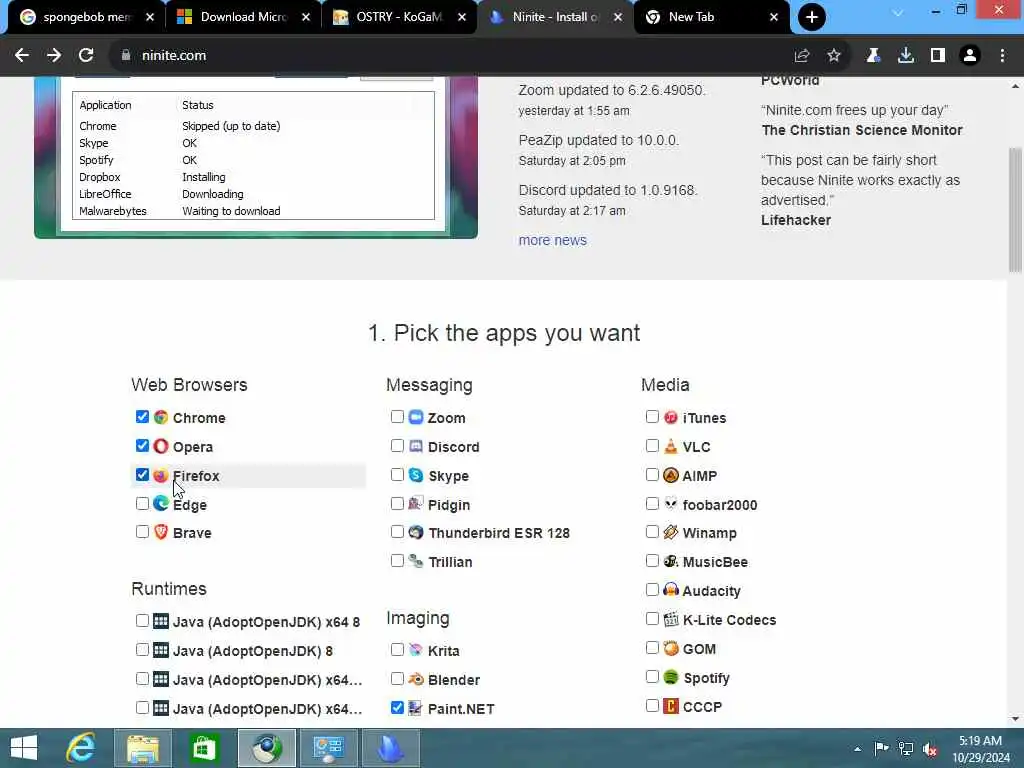Click the Opera logo icon
The height and width of the screenshot is (768, 1024).
[161, 446]
